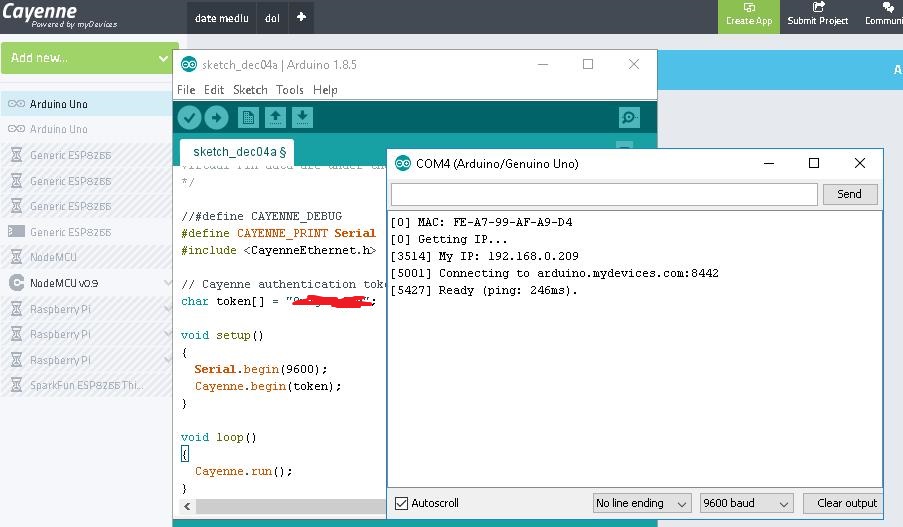This screenshot has height=527, width=903.
Task: Click icon of second greyed Arduino Uno device
Action: pos(16,129)
